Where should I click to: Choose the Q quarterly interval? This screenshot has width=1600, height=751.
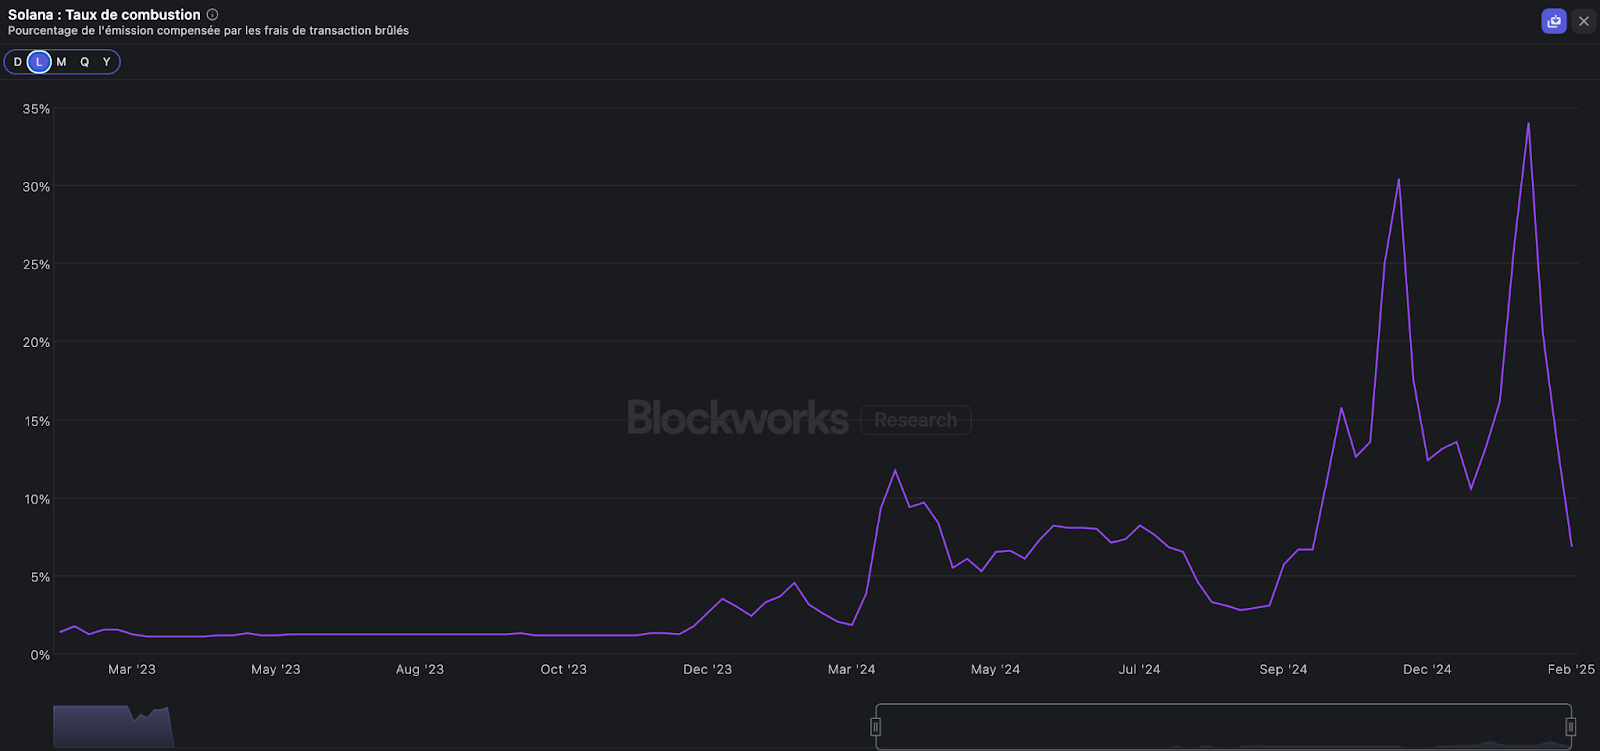point(84,62)
